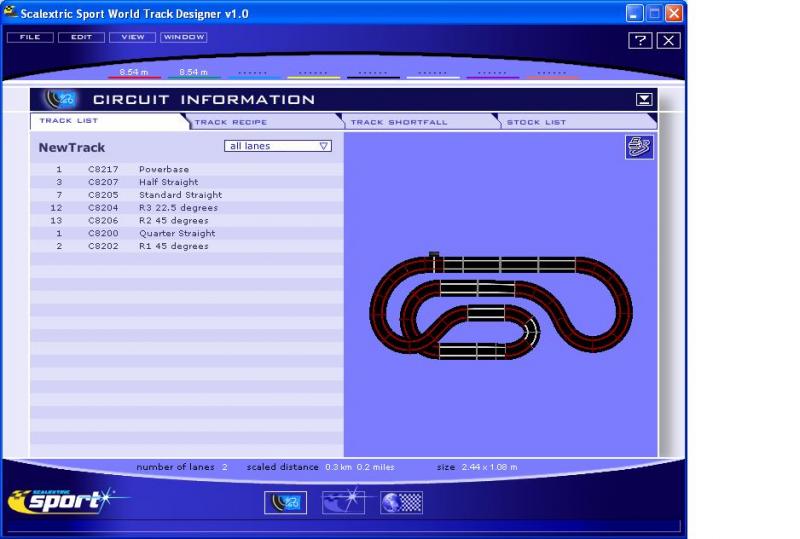Open the FILE menu
This screenshot has height=539, width=800.
point(29,37)
